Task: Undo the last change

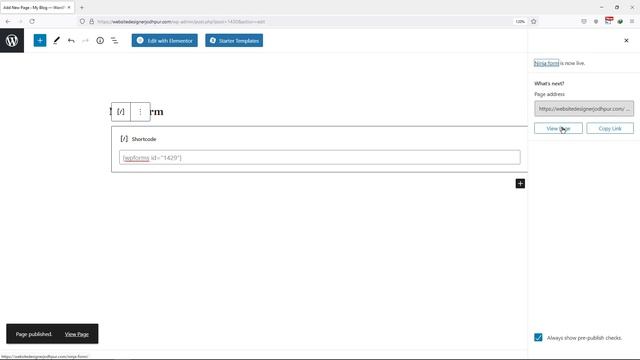Action: [x=71, y=40]
